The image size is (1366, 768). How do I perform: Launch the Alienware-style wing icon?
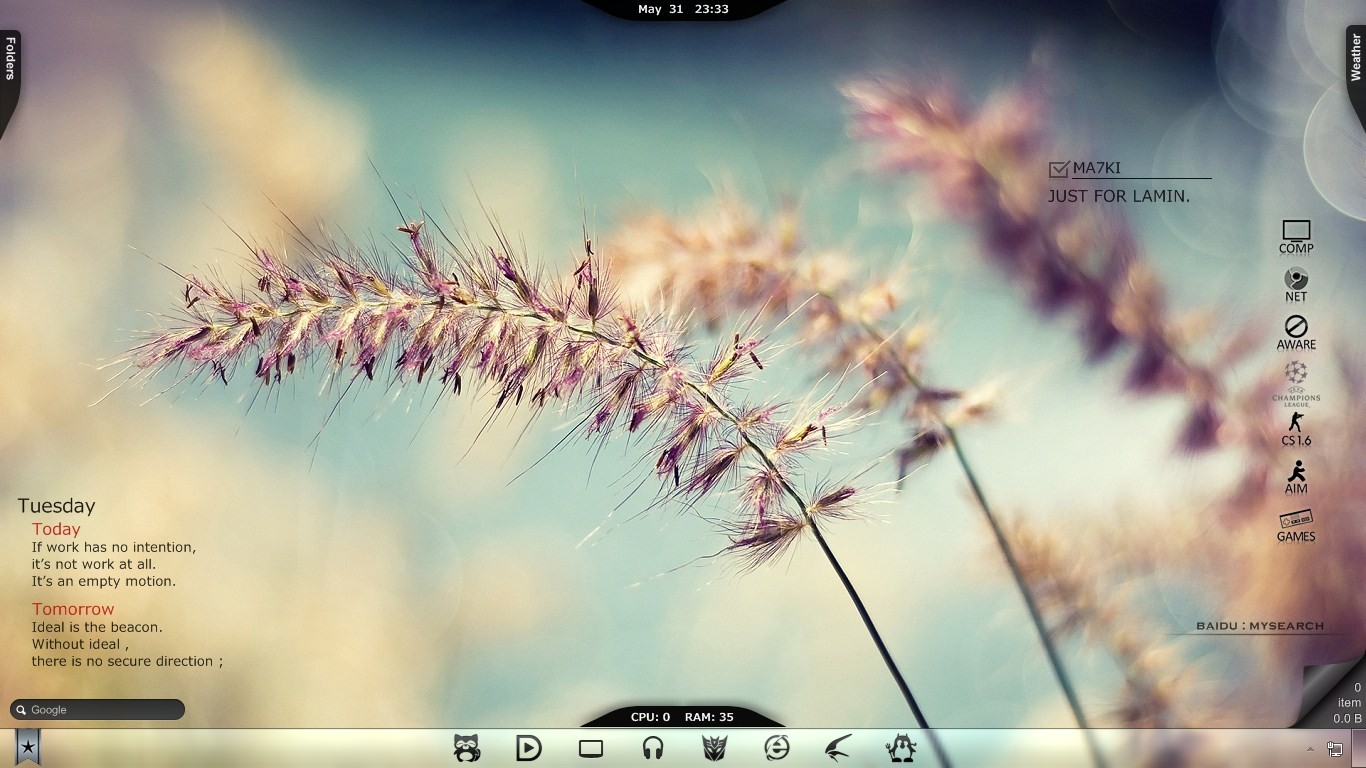pos(838,748)
